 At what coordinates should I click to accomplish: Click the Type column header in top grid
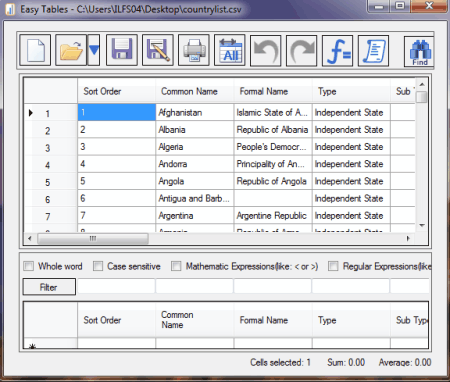point(351,91)
